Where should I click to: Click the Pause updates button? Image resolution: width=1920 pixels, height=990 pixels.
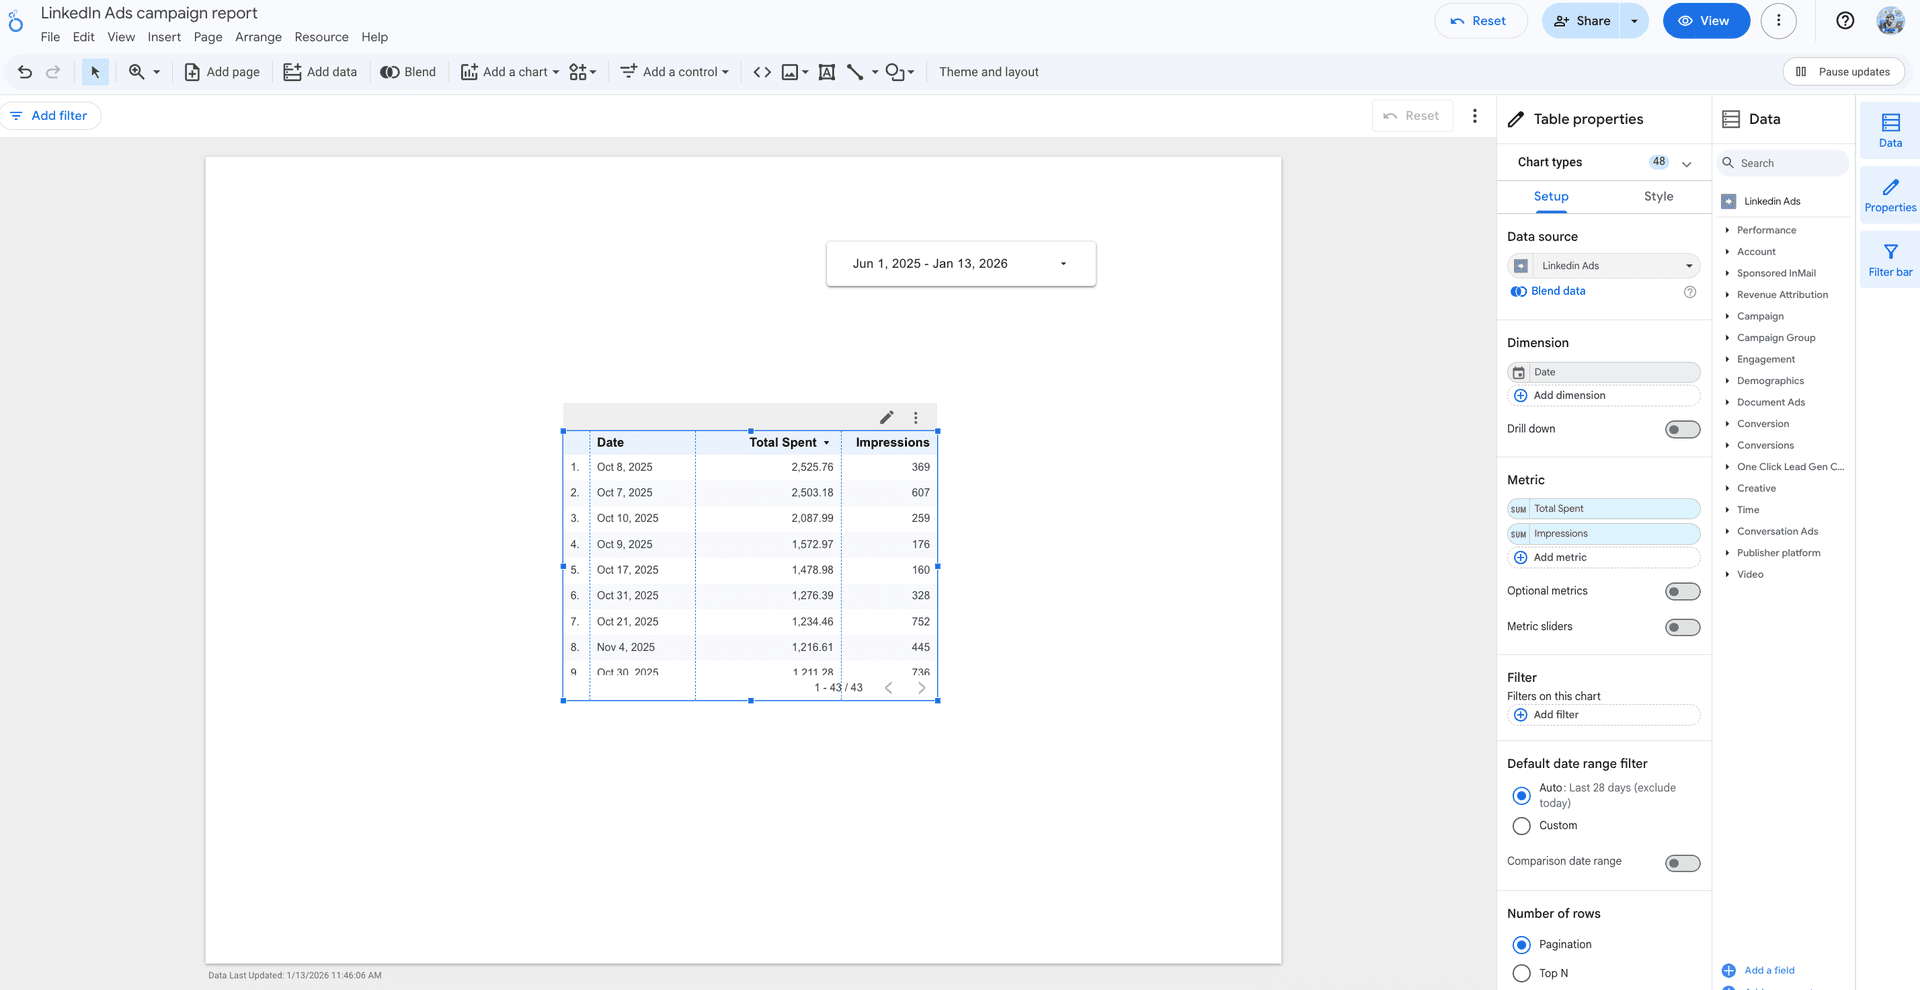tap(1843, 71)
